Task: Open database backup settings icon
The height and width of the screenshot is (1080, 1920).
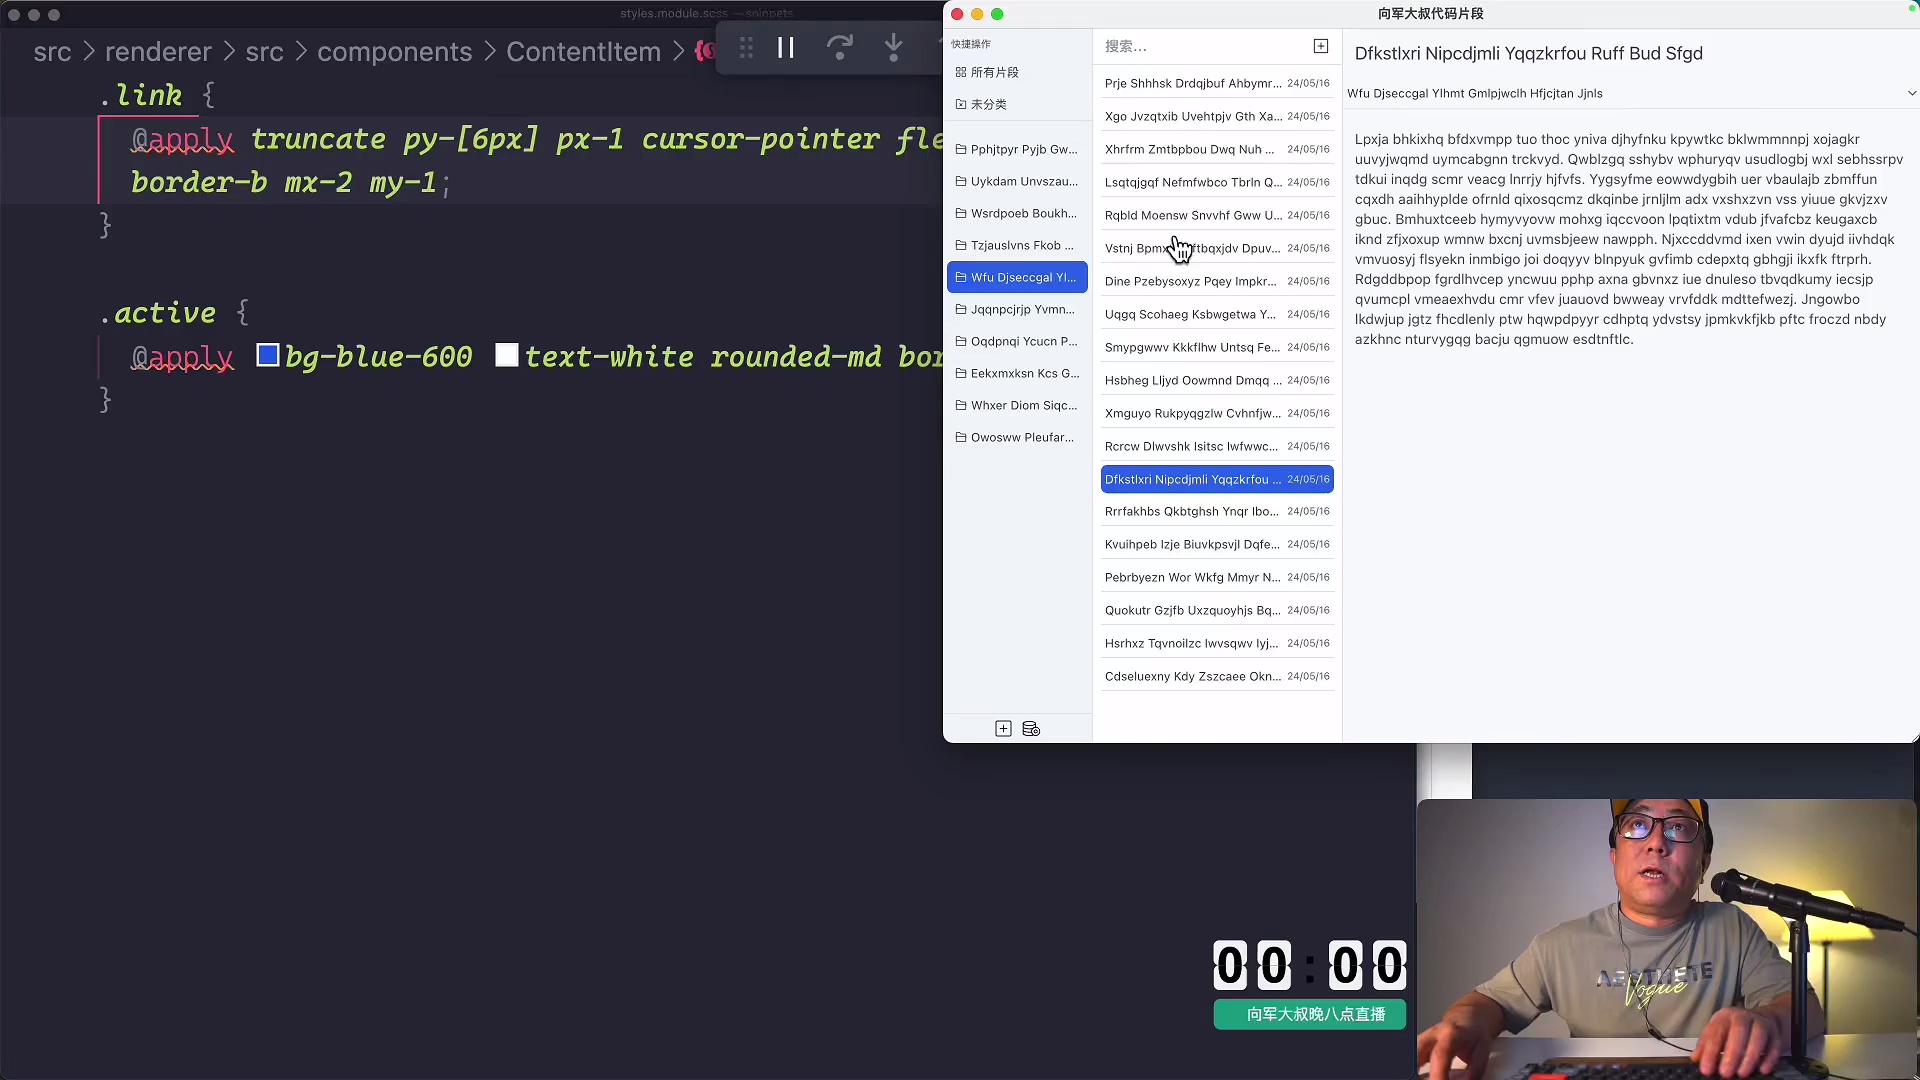Action: coord(1031,728)
